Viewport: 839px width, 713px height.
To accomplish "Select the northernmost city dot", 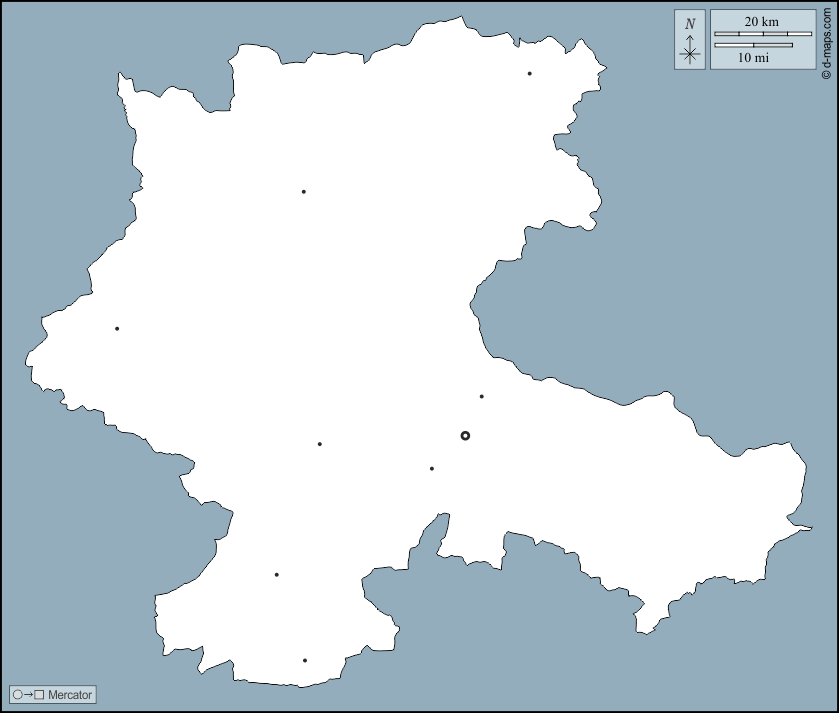I will click(x=530, y=73).
